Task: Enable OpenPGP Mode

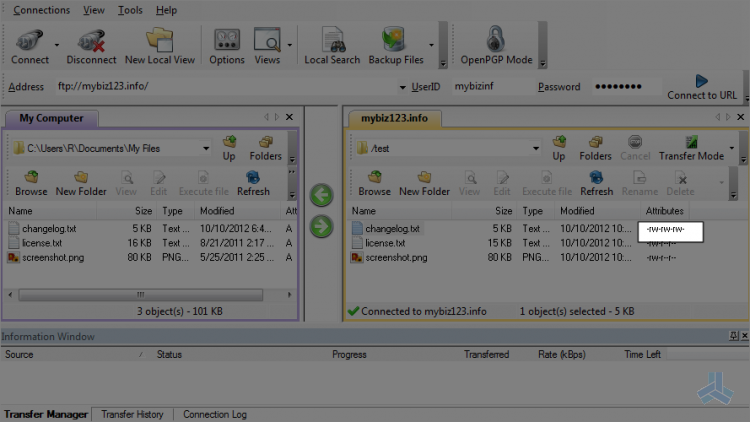Action: tap(496, 46)
